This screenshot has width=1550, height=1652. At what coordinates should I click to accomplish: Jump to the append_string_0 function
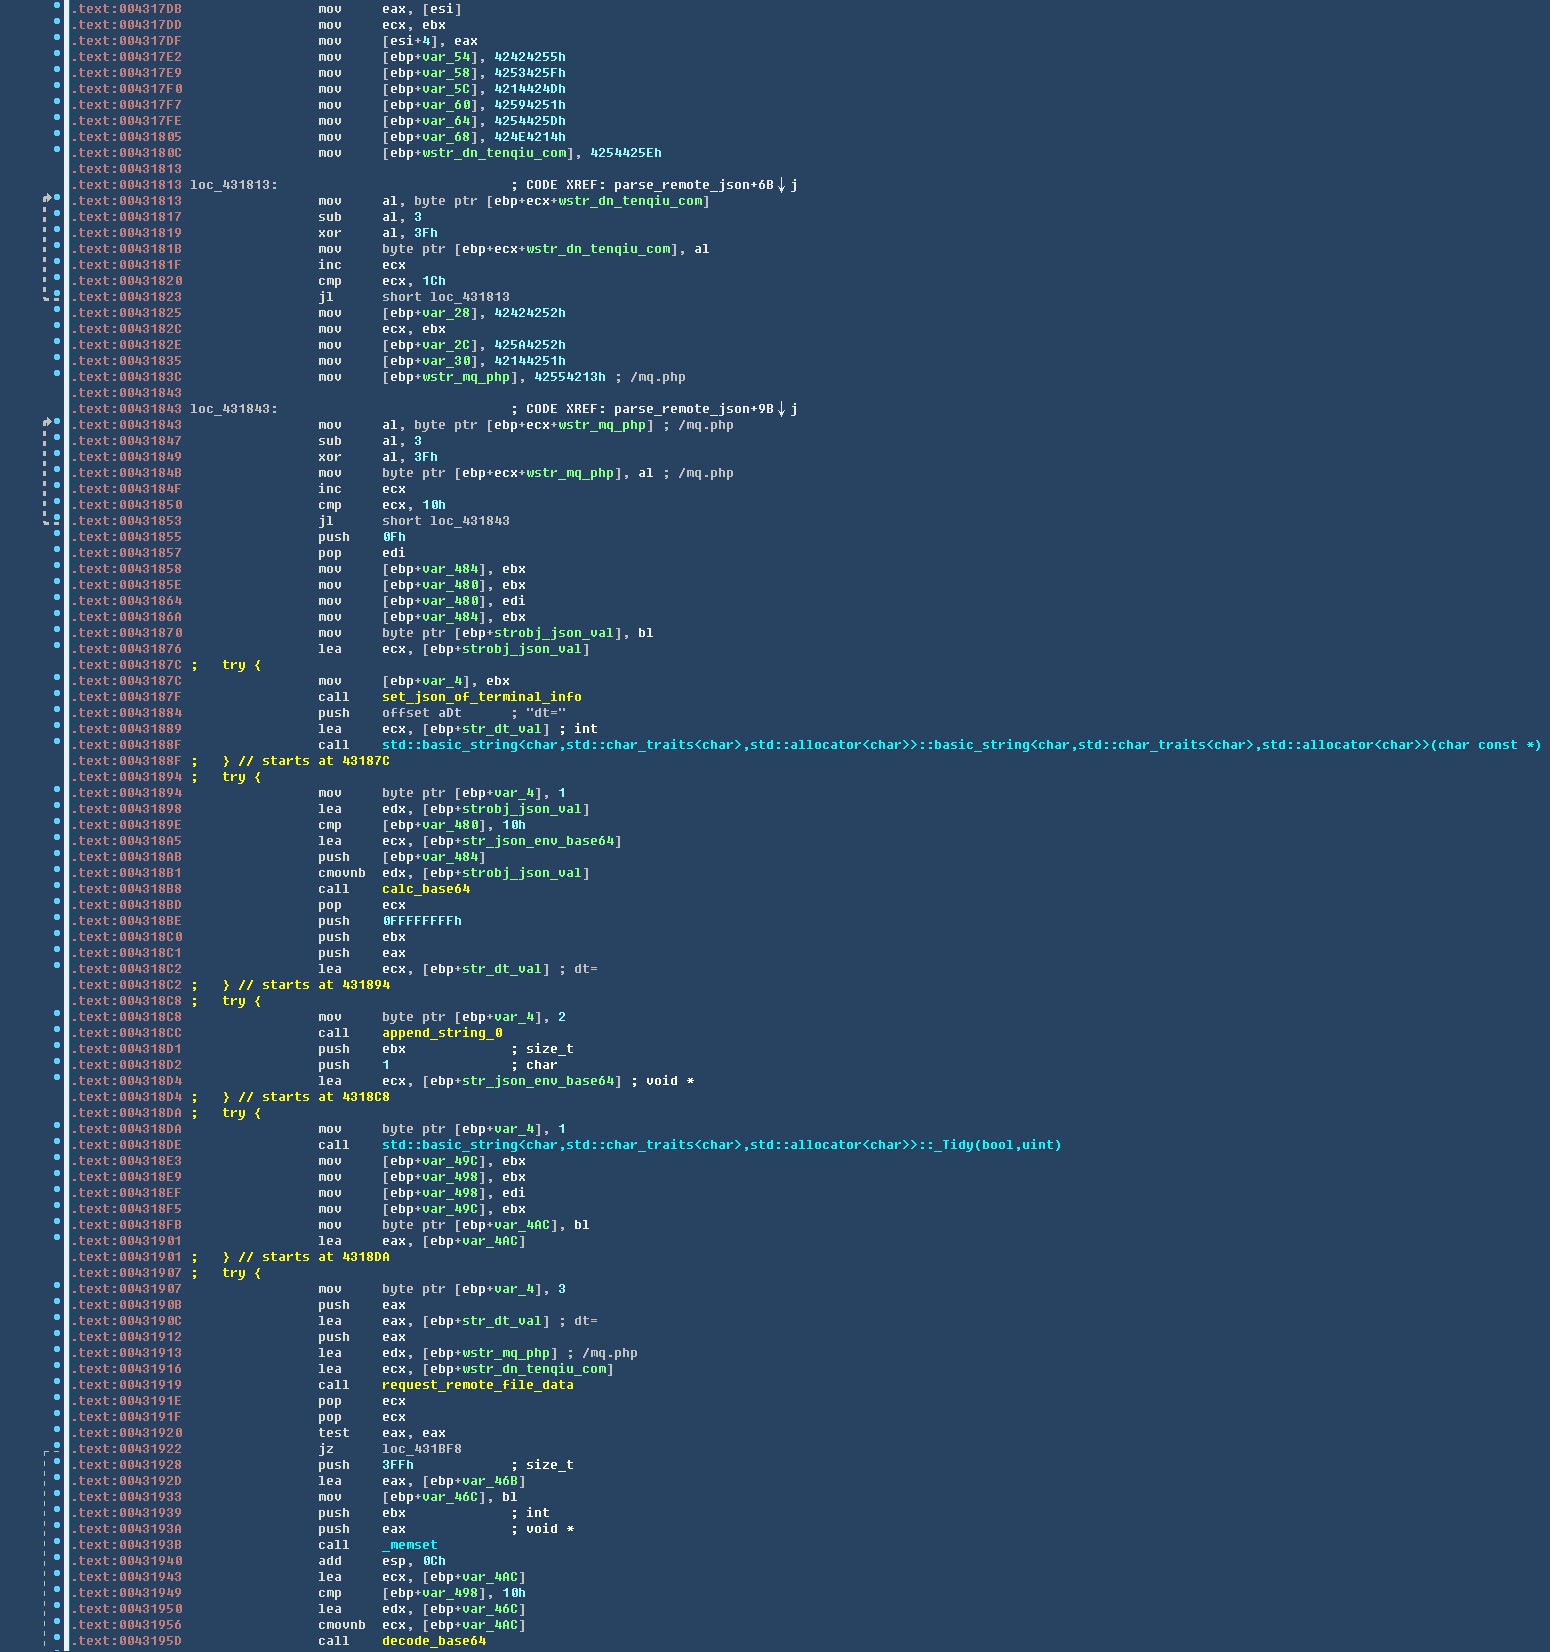click(x=442, y=1033)
